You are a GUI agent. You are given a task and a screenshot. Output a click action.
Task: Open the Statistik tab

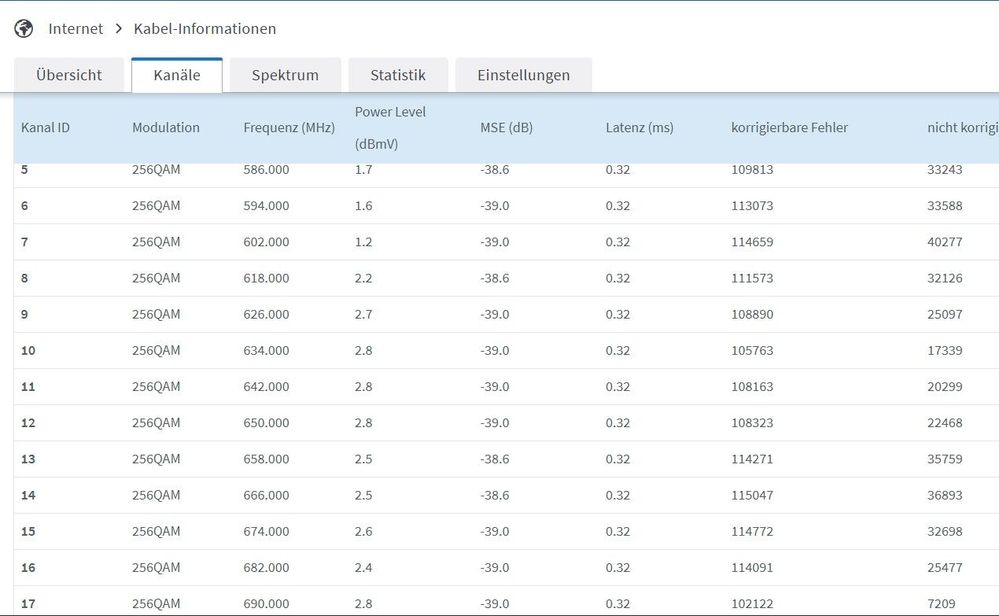coord(398,75)
